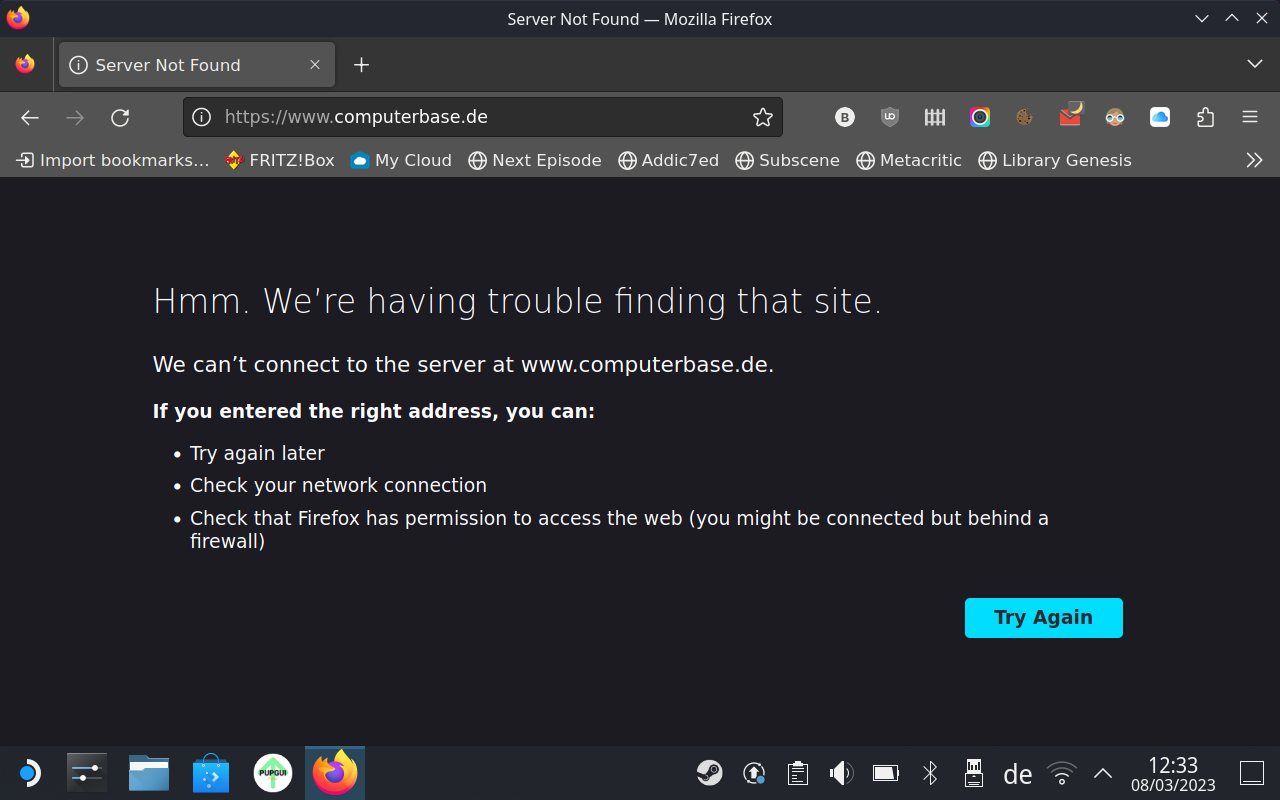Open the FRITZ!Box bookmark
This screenshot has height=800, width=1280.
(x=280, y=160)
